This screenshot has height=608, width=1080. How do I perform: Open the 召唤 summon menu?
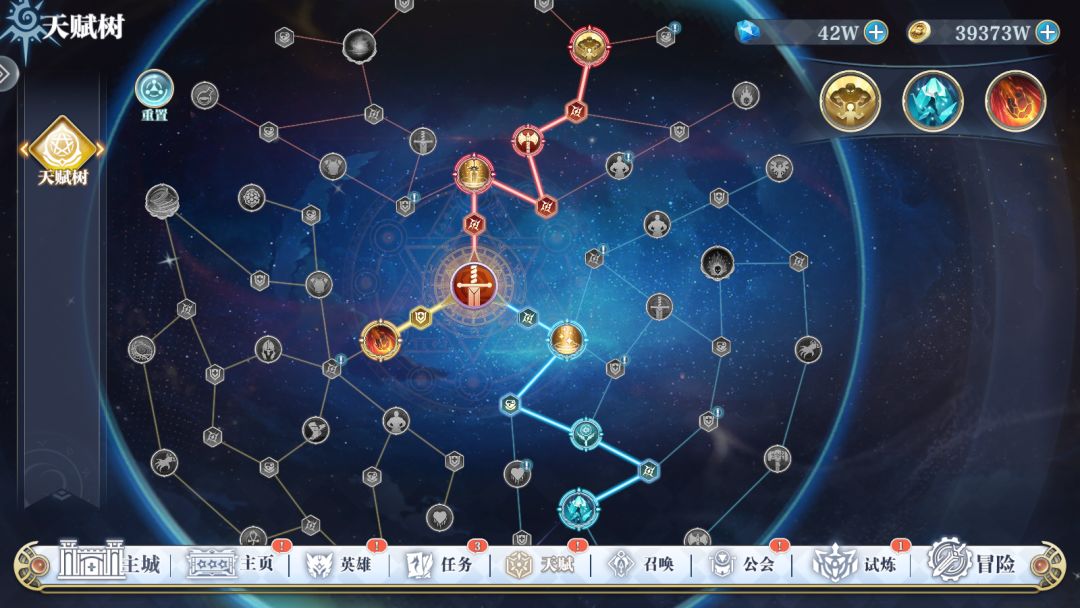point(640,565)
